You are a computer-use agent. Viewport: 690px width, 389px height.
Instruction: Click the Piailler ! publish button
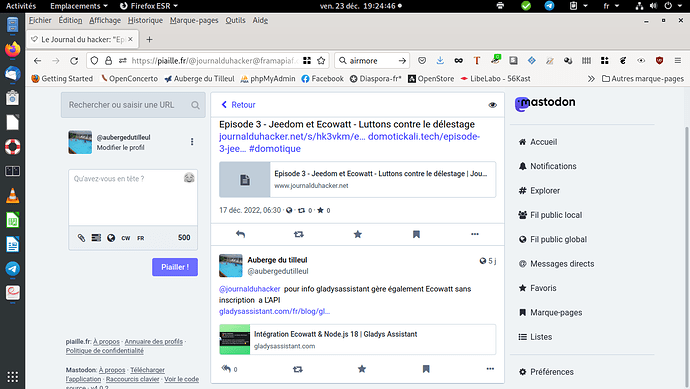coord(175,267)
